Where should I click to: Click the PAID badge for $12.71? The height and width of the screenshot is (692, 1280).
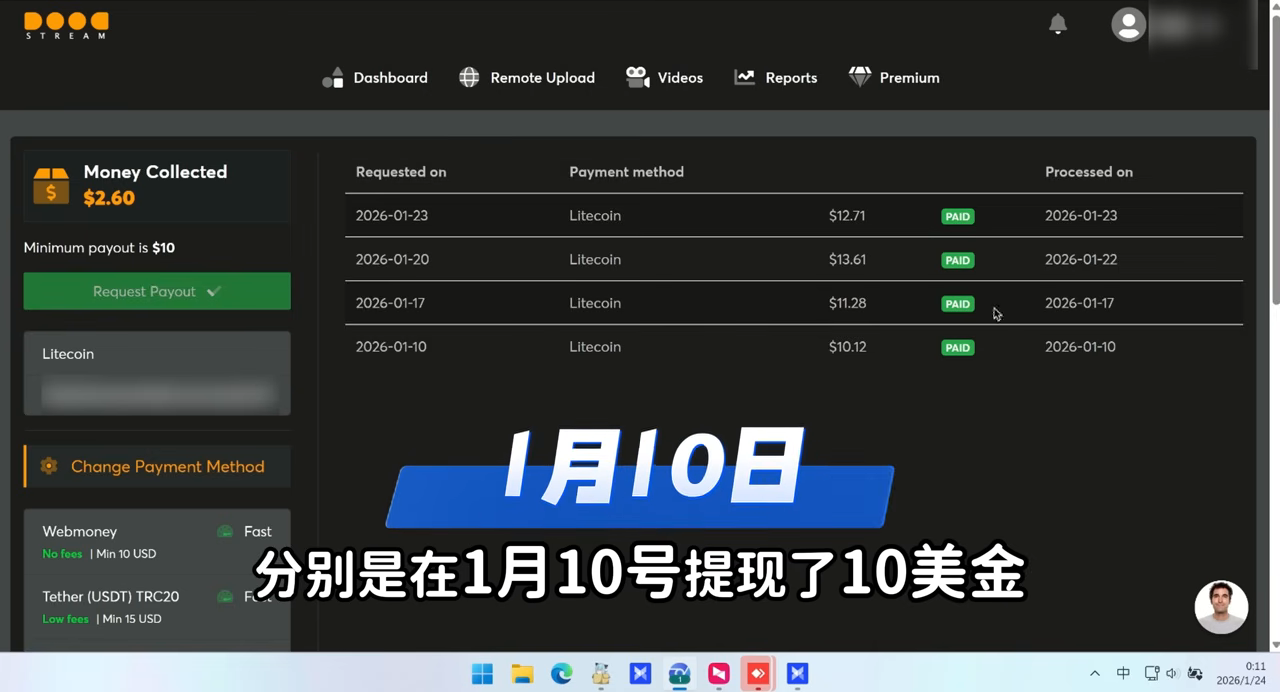click(x=958, y=216)
